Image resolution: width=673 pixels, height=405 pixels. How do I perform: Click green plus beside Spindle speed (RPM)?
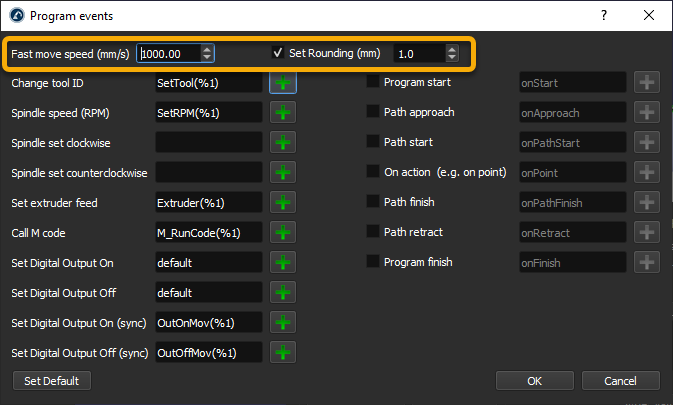[x=284, y=113]
